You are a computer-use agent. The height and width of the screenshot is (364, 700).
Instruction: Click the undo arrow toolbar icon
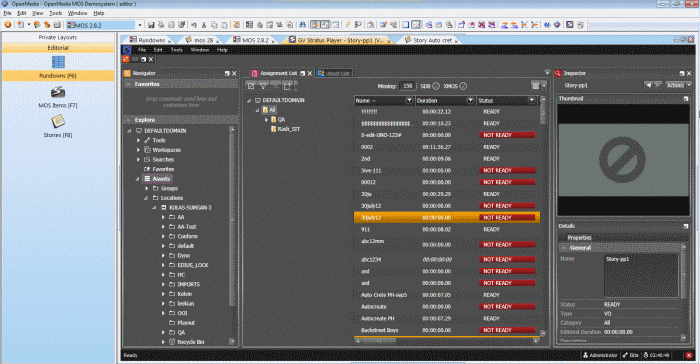coord(194,25)
